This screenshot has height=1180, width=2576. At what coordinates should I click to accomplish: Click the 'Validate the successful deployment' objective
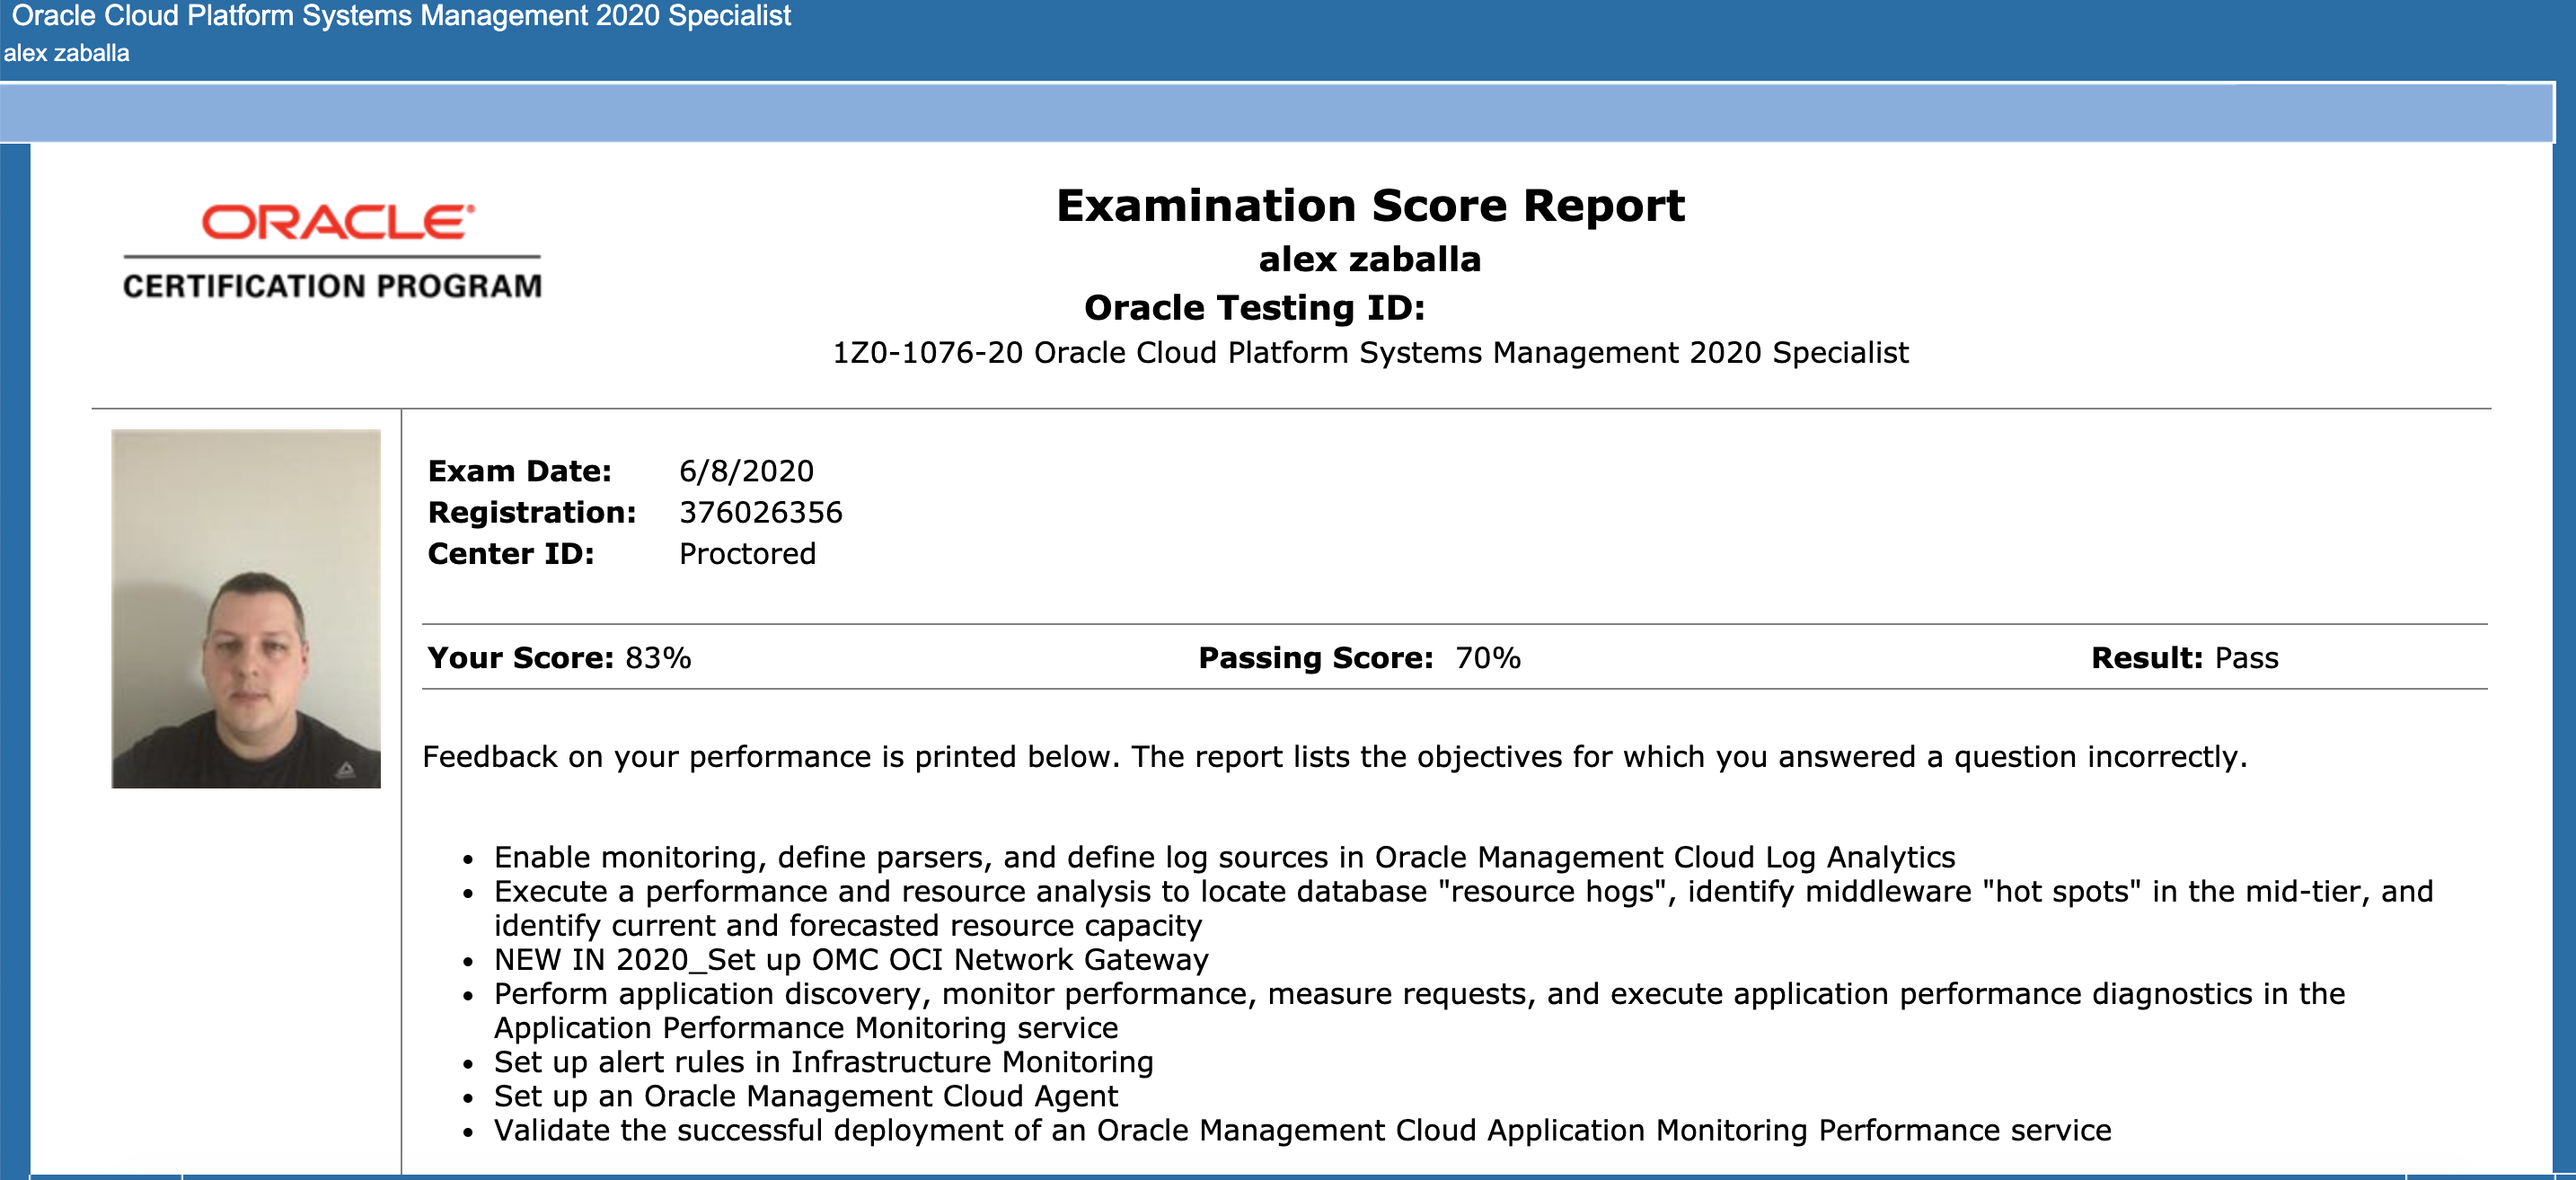pyautogui.click(x=1302, y=1131)
